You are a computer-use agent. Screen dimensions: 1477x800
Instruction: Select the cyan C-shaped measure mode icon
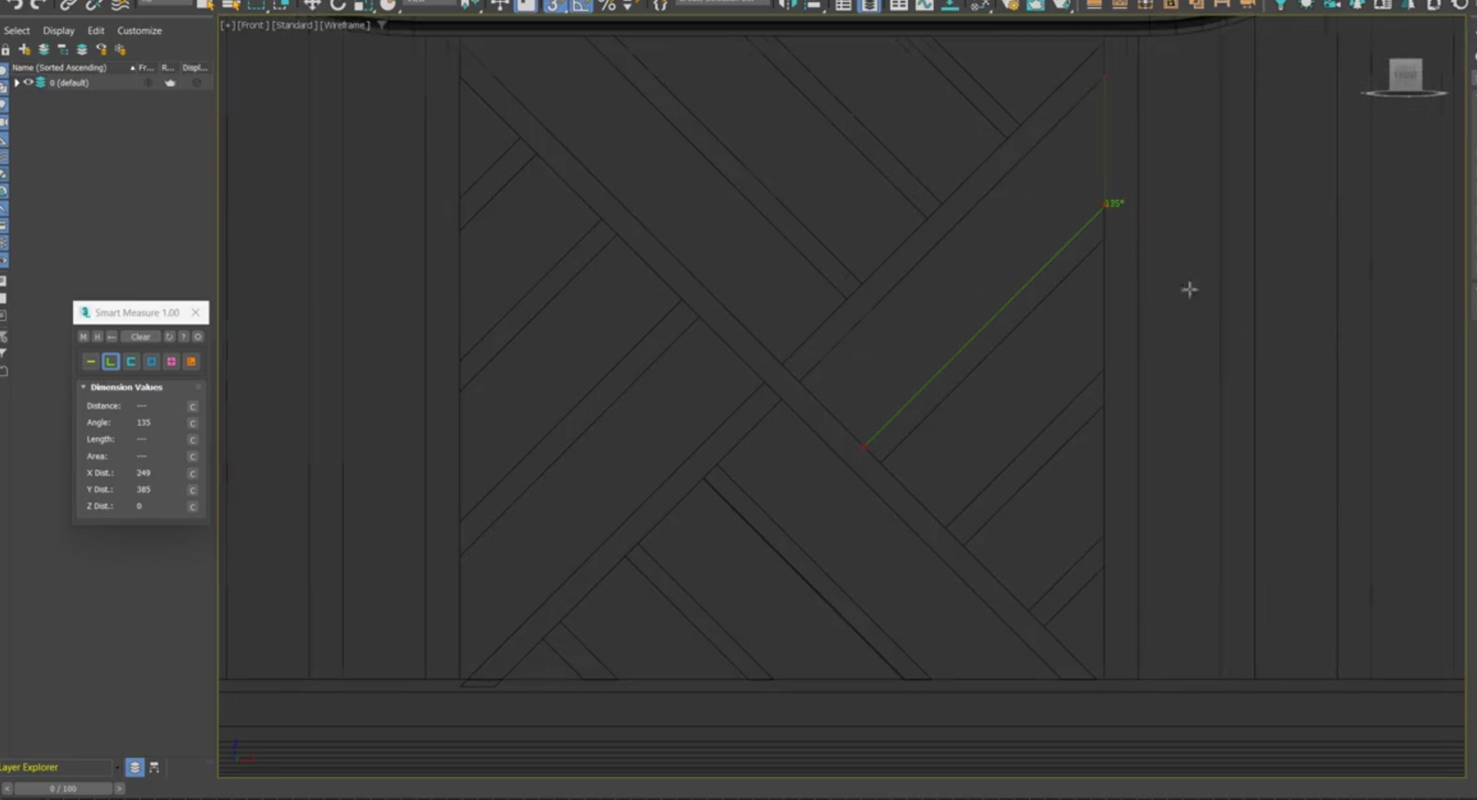click(131, 361)
